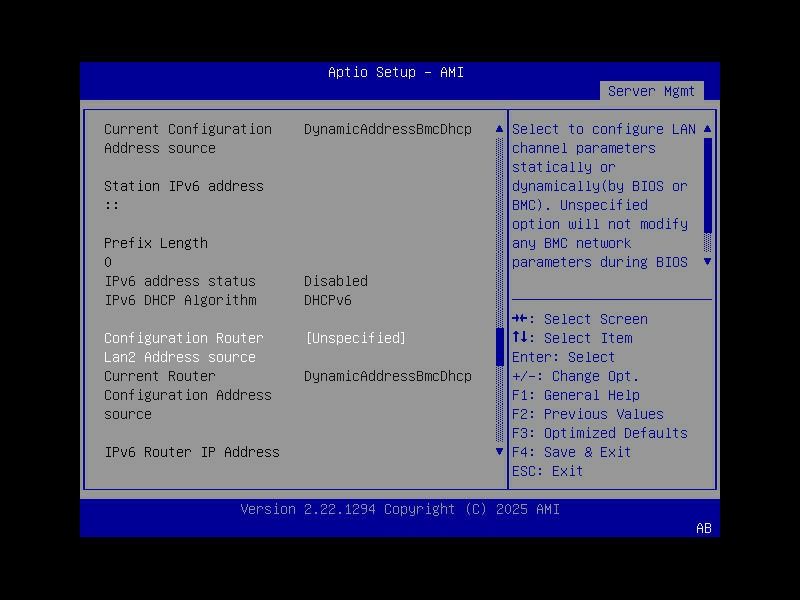The width and height of the screenshot is (800, 600).
Task: Click the Version 2.22.1294 copyright footer
Action: click(x=399, y=509)
